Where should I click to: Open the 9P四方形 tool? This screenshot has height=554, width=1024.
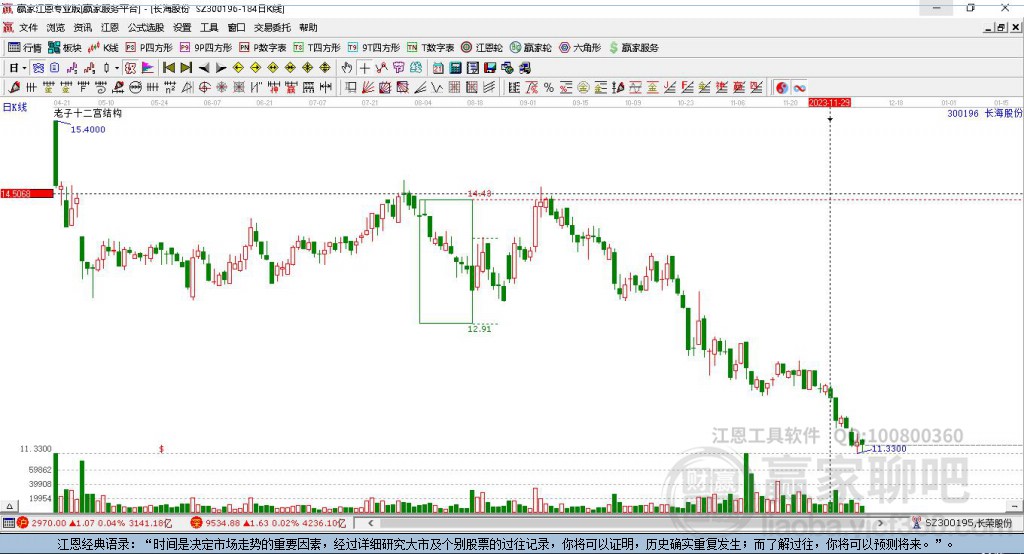pyautogui.click(x=206, y=48)
